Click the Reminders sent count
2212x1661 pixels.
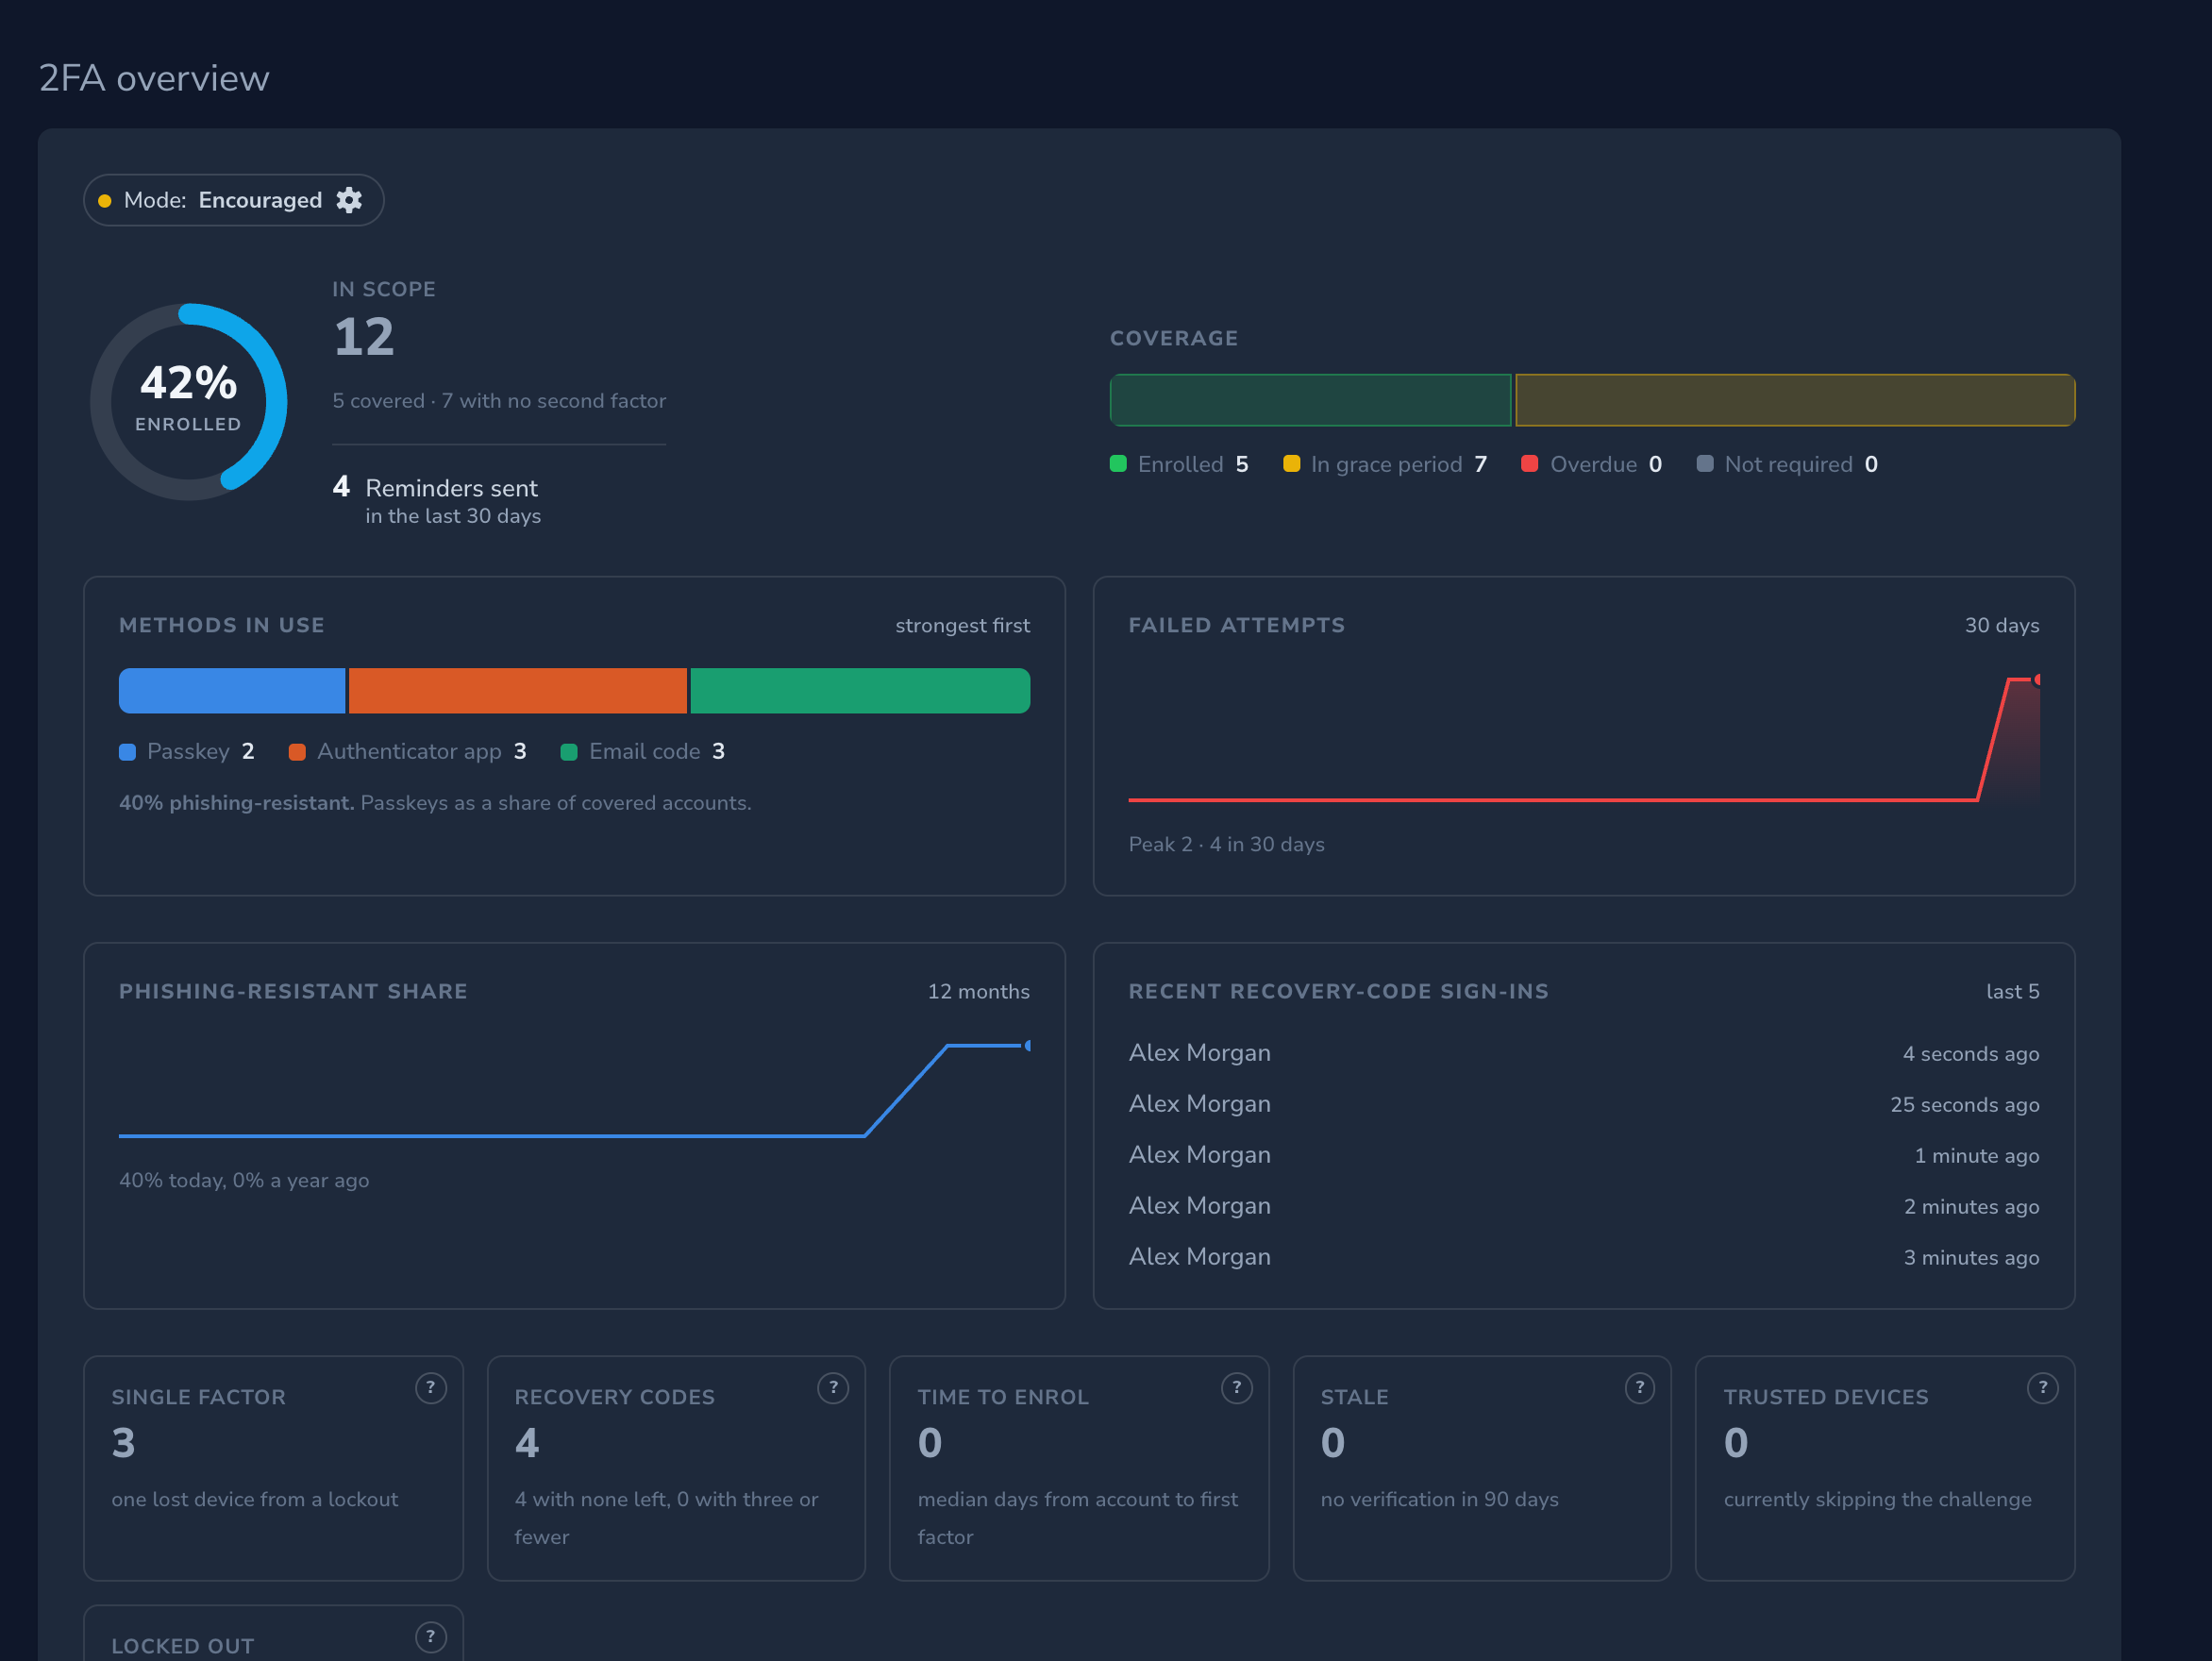point(341,487)
